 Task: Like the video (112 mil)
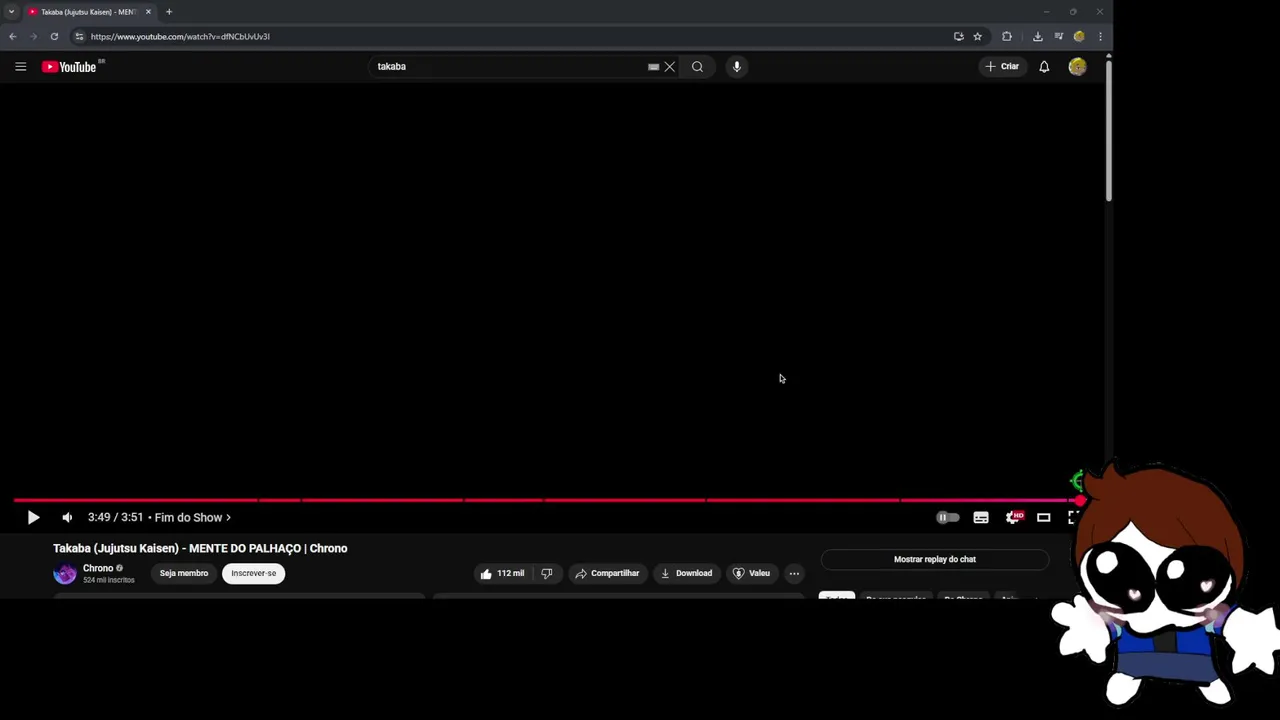[x=502, y=574]
